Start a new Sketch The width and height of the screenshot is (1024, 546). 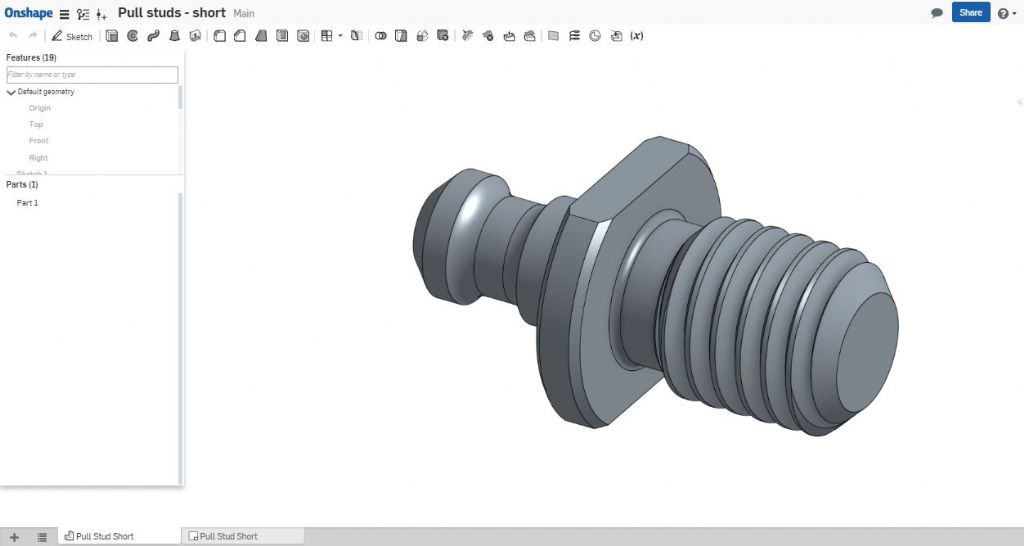click(x=72, y=36)
